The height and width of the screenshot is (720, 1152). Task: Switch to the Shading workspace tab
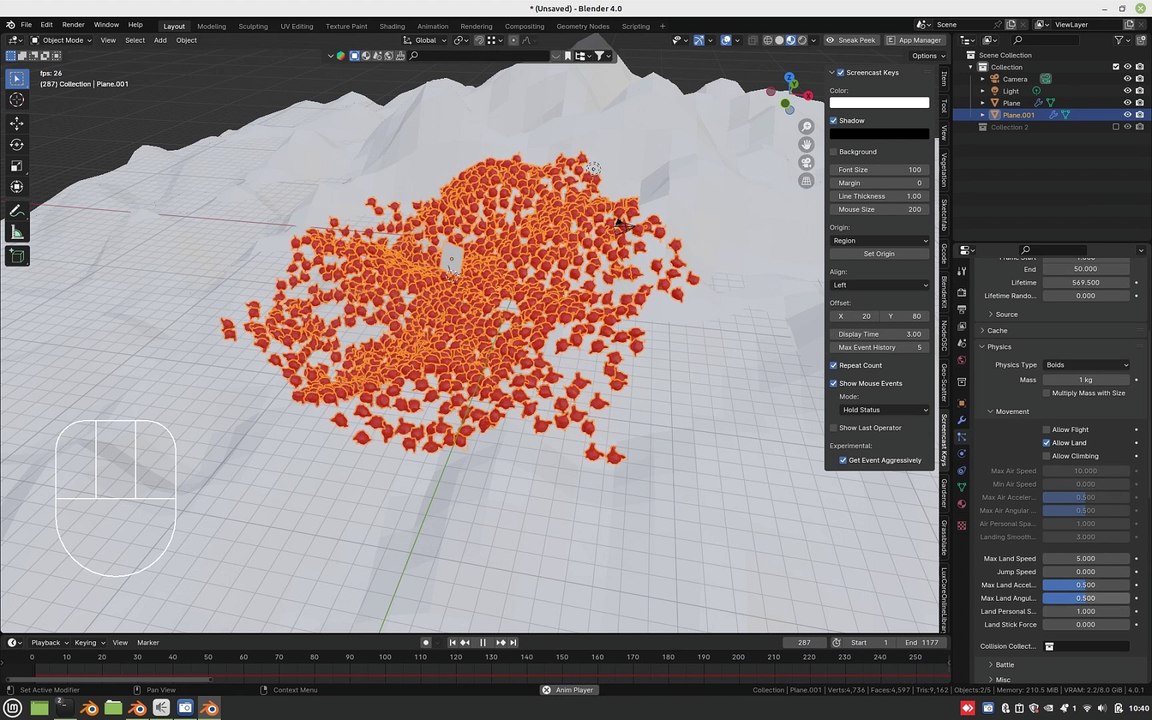tap(392, 26)
